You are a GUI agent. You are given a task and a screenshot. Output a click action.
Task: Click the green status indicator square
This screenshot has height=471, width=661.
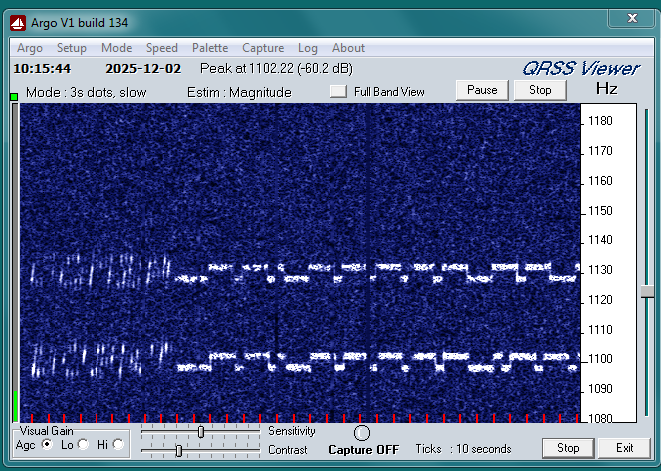tap(14, 97)
